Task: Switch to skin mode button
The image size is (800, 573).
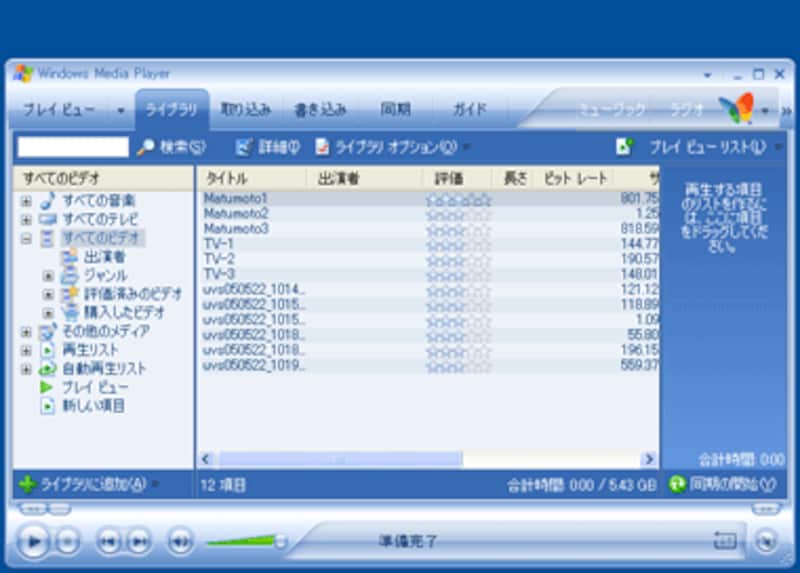Action: [765, 541]
